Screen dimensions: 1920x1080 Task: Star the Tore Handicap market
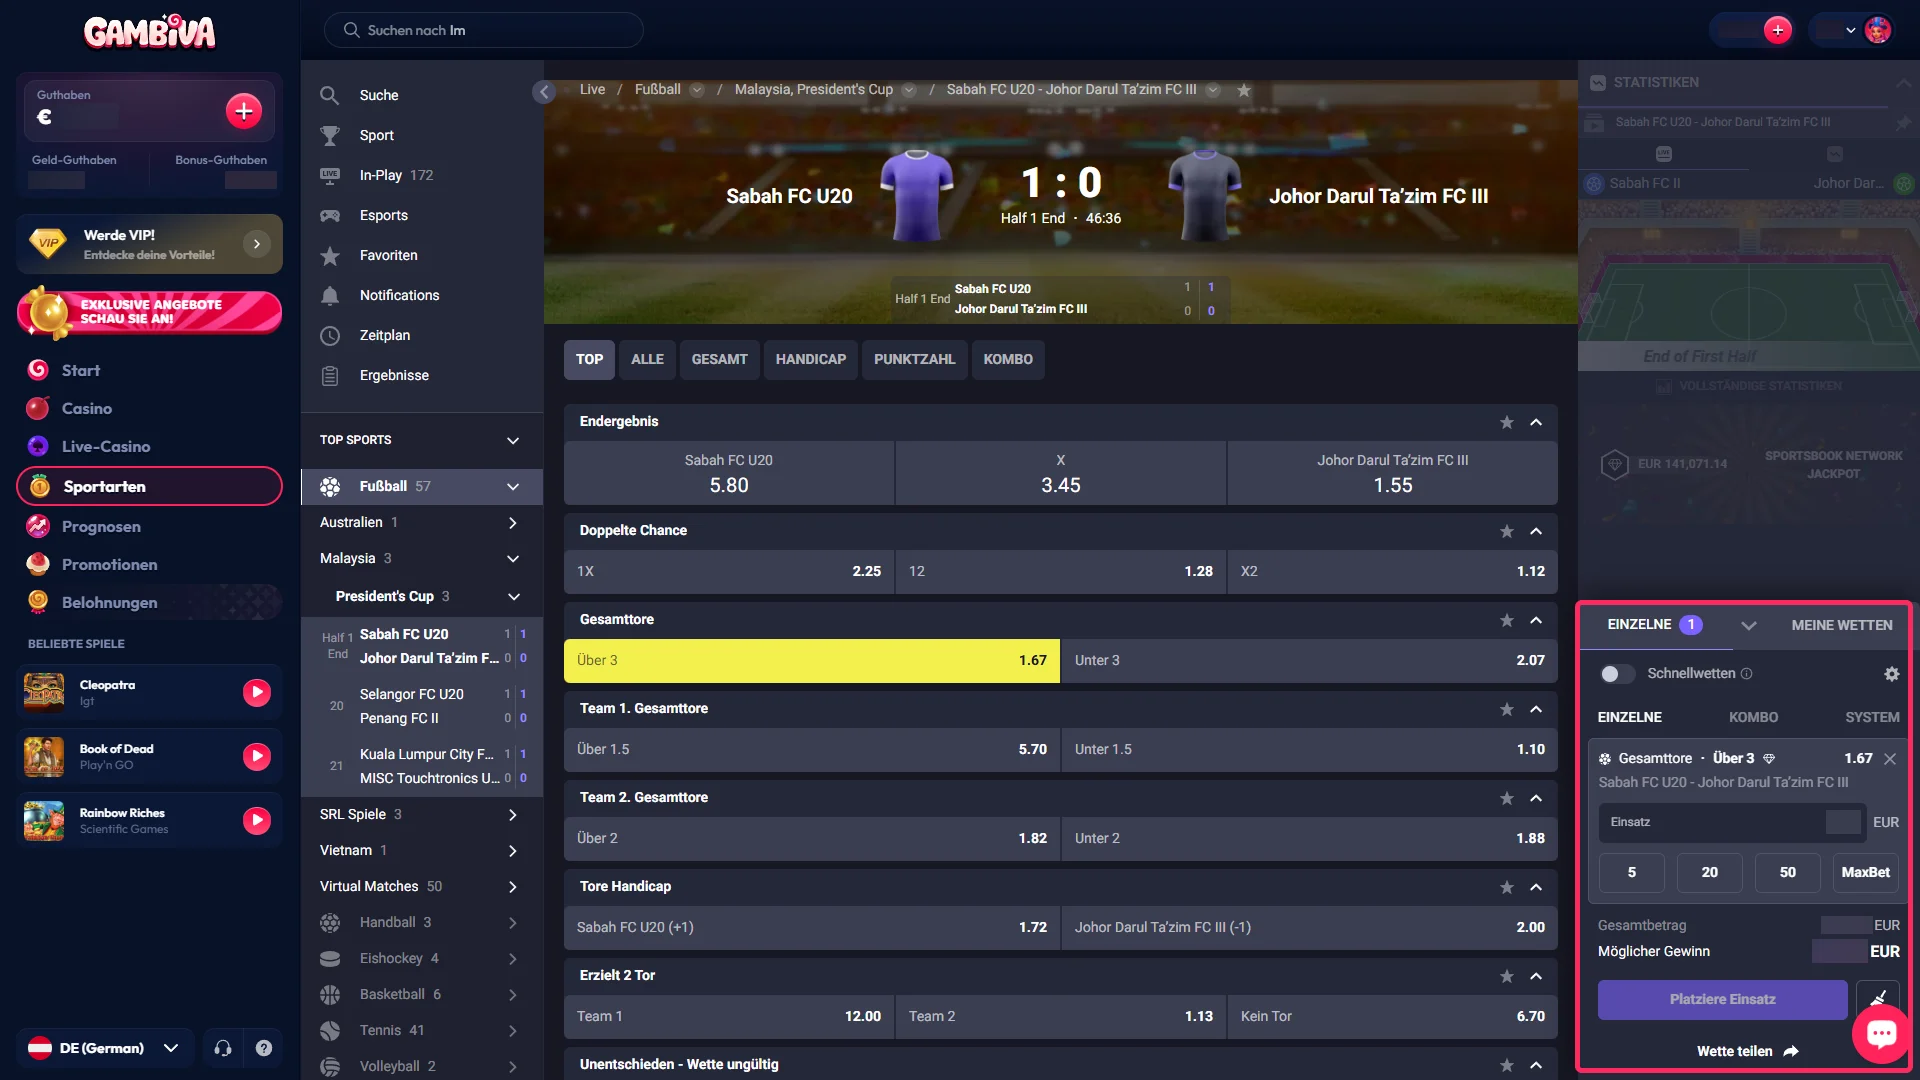(x=1506, y=887)
